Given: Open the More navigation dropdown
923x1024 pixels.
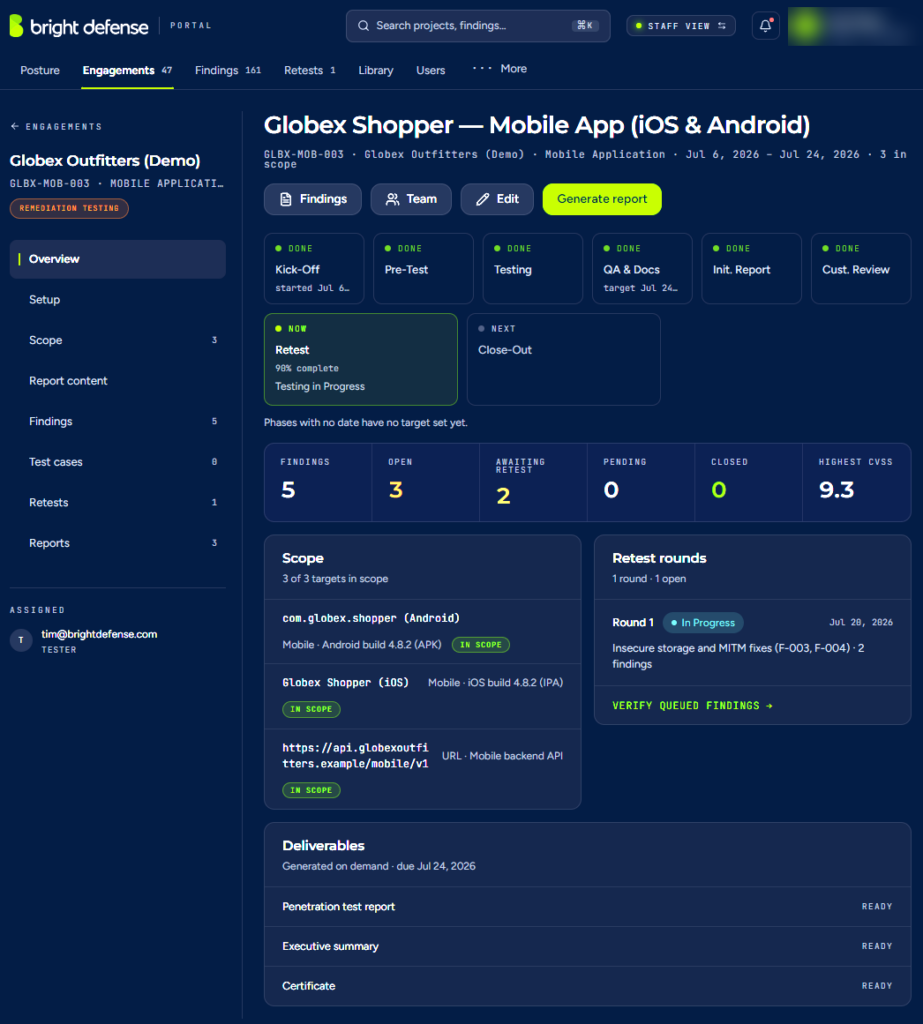Looking at the screenshot, I should pos(500,69).
